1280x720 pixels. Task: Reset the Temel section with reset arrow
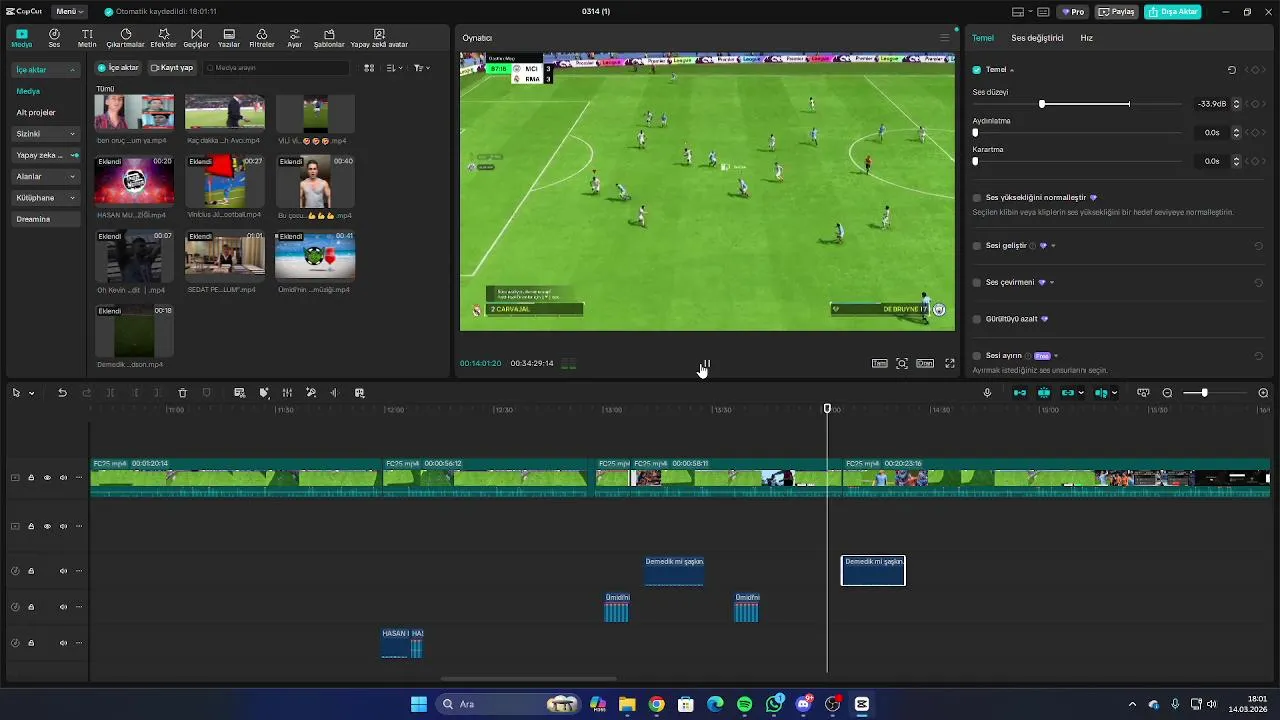1232,70
